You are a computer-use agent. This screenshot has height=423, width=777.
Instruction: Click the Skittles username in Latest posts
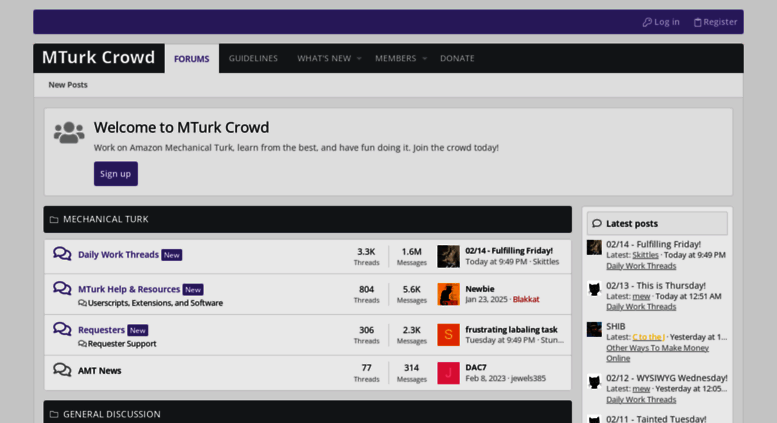click(x=645, y=255)
